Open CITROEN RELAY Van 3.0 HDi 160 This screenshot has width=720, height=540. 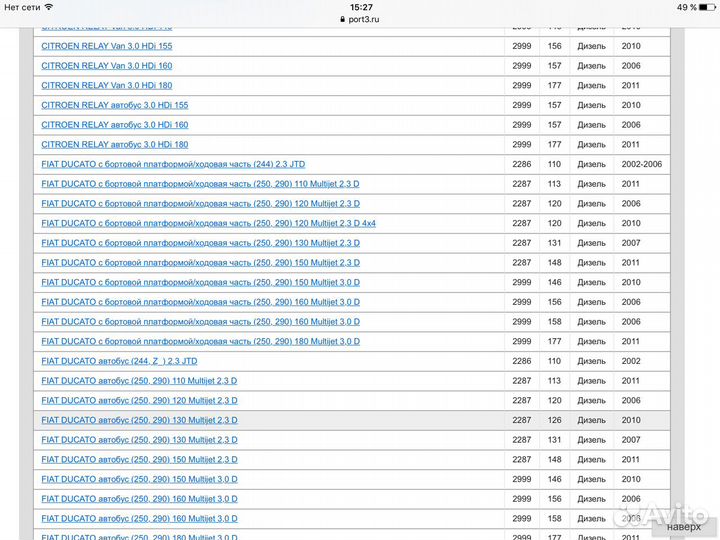106,66
